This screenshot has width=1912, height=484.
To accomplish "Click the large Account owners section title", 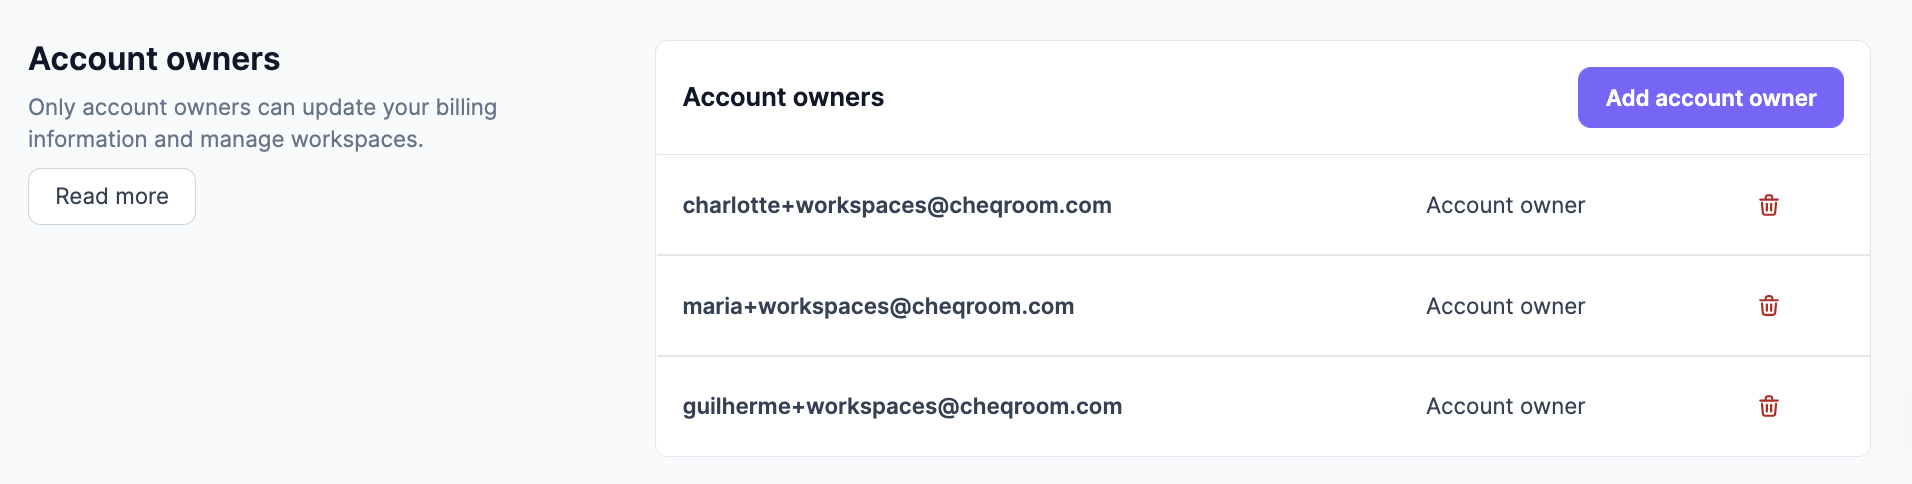I will coord(154,59).
